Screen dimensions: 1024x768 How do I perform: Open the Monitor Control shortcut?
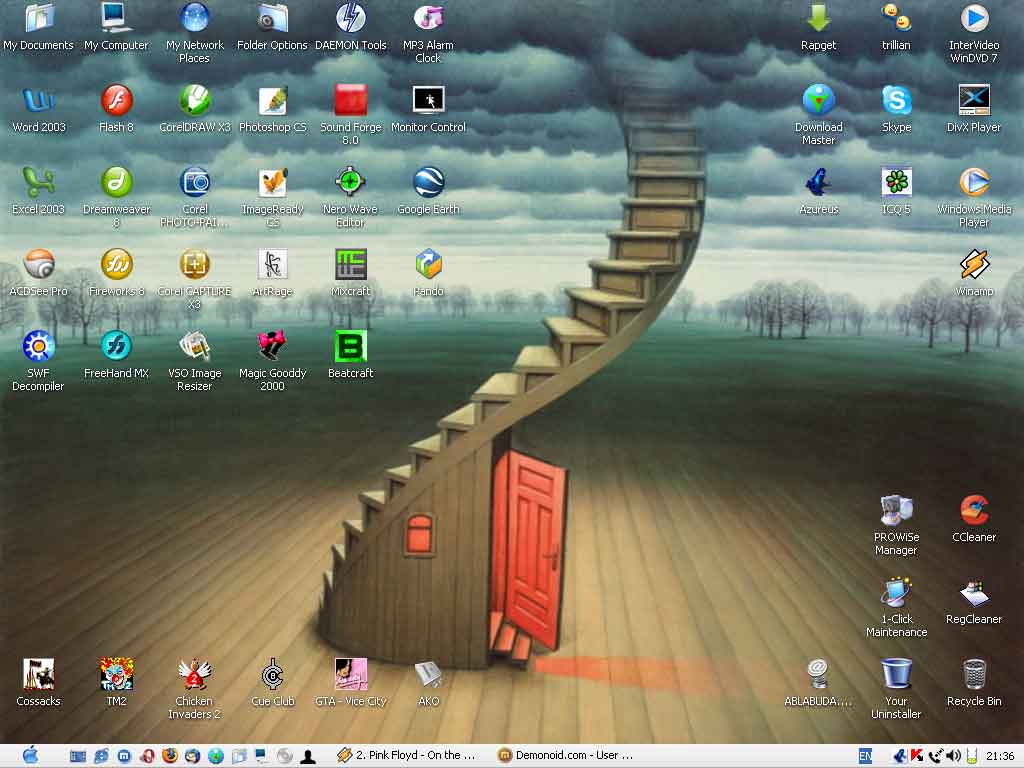coord(428,100)
